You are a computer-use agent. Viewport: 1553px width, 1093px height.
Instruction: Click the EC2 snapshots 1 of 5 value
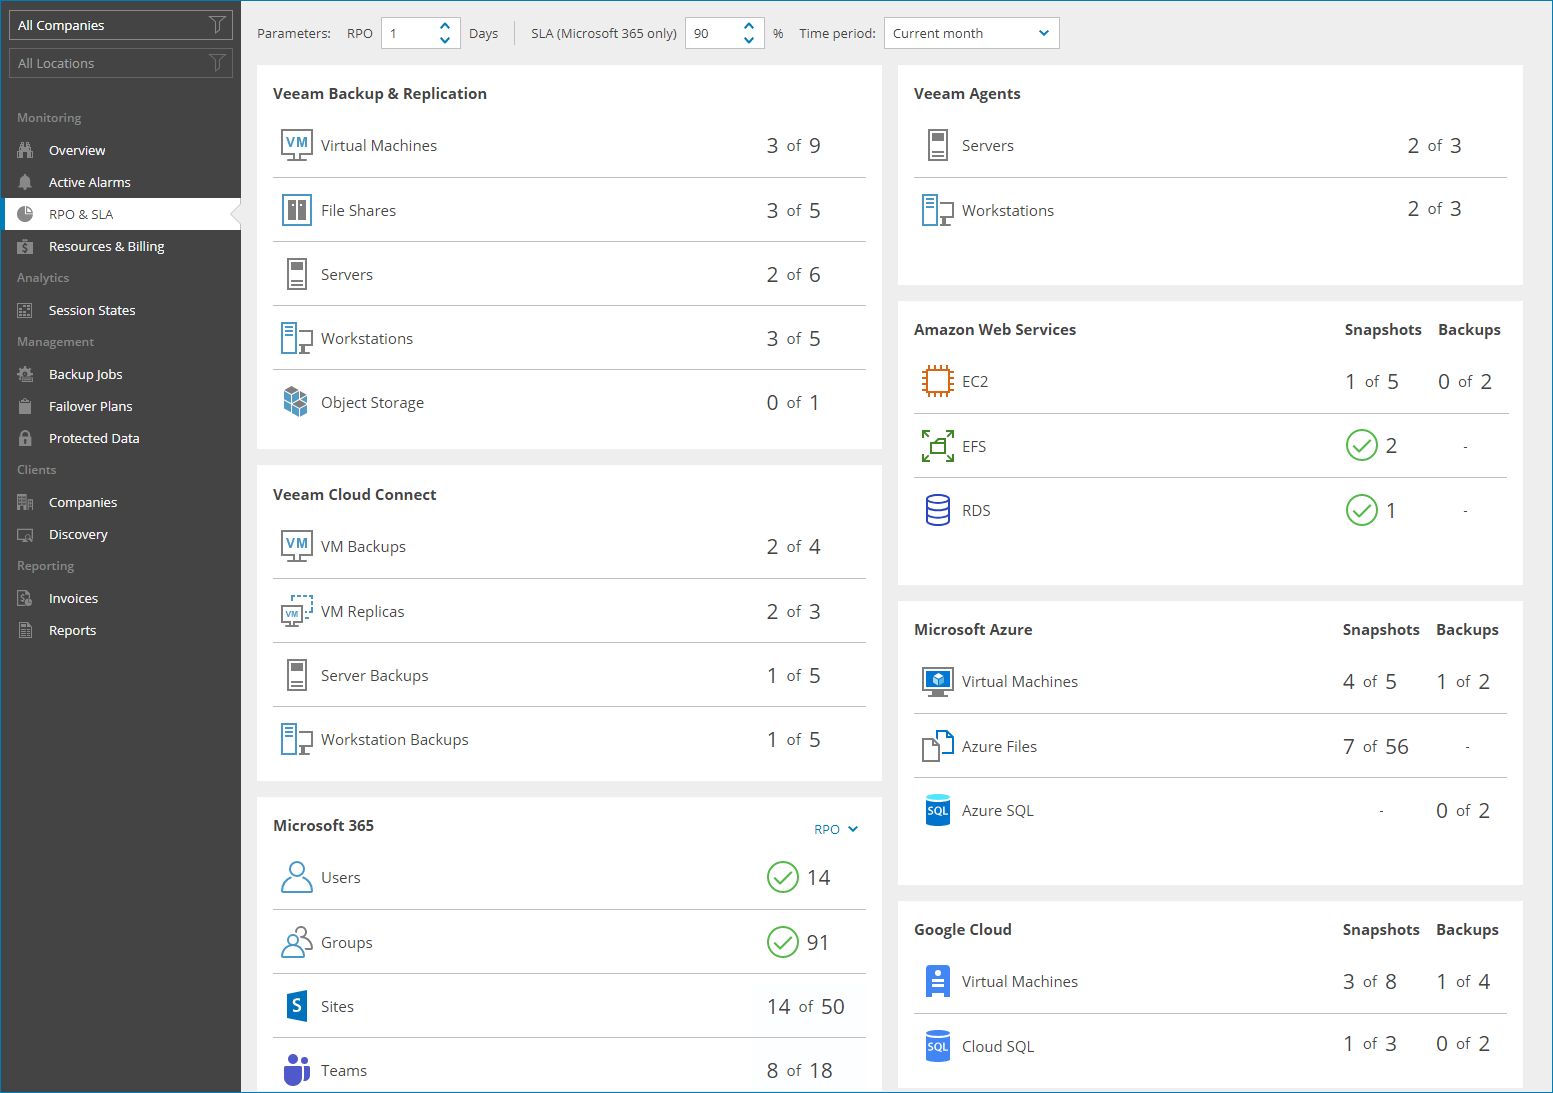(x=1372, y=382)
